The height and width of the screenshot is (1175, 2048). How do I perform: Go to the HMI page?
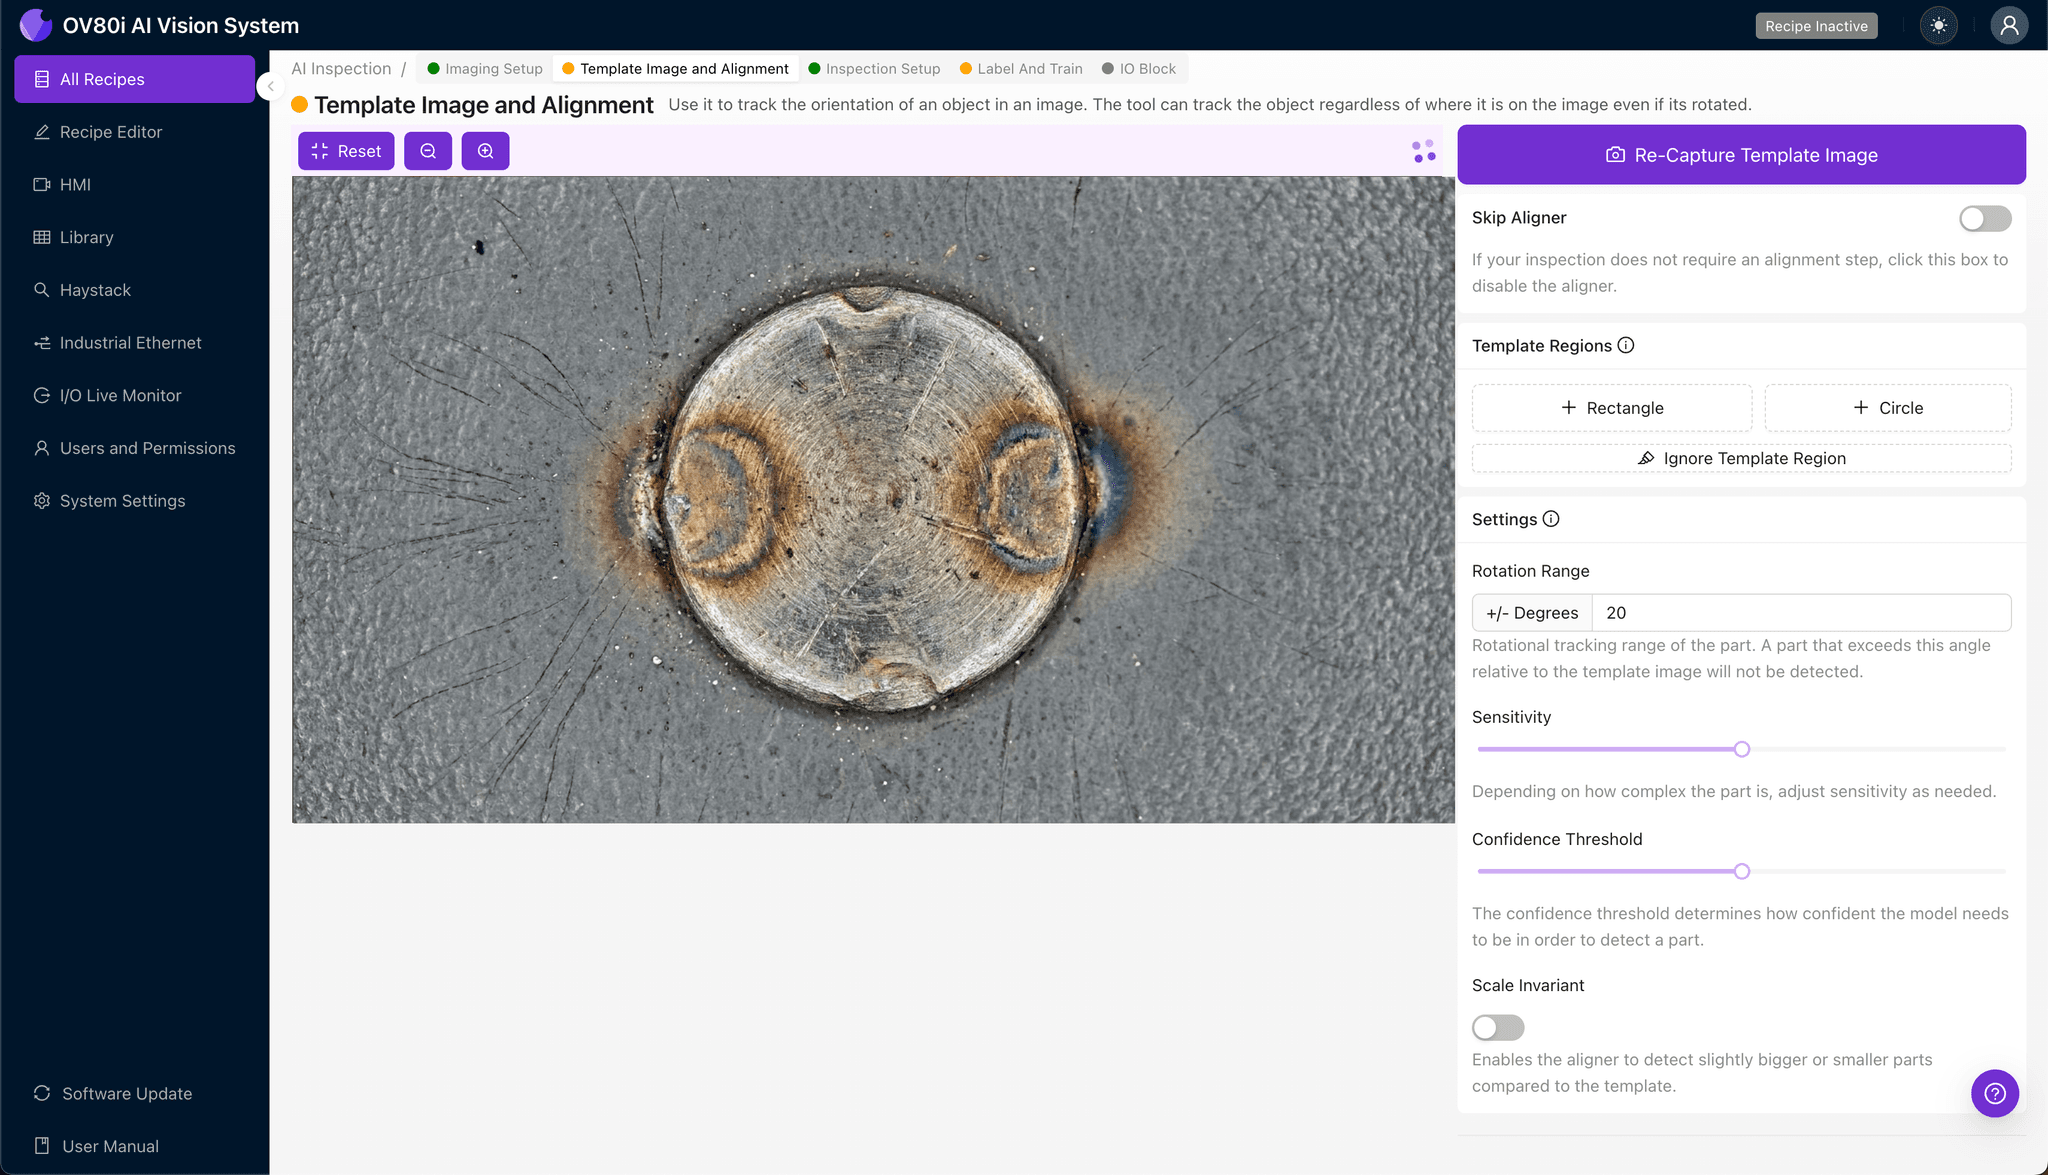(x=134, y=184)
